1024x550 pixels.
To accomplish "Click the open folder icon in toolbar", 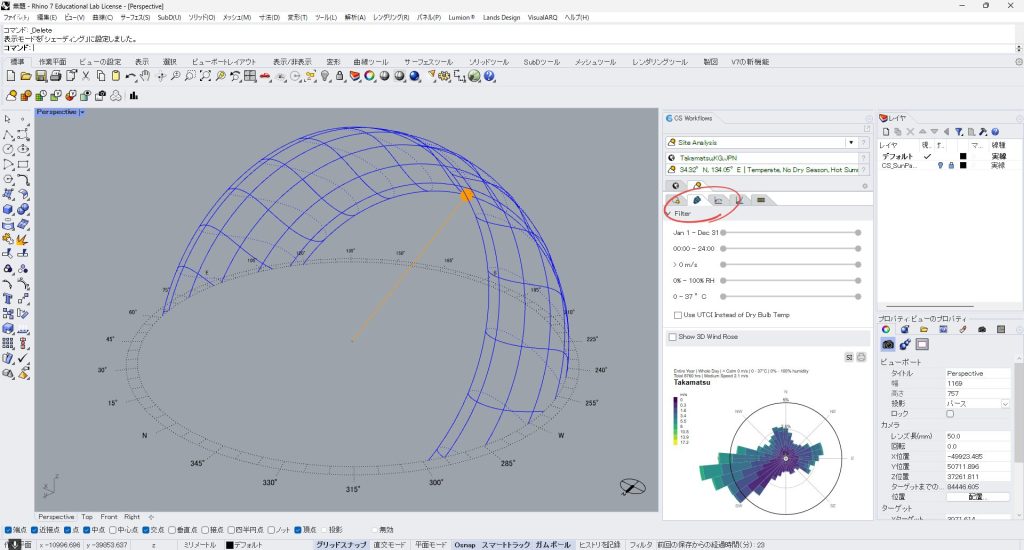I will click(x=27, y=76).
